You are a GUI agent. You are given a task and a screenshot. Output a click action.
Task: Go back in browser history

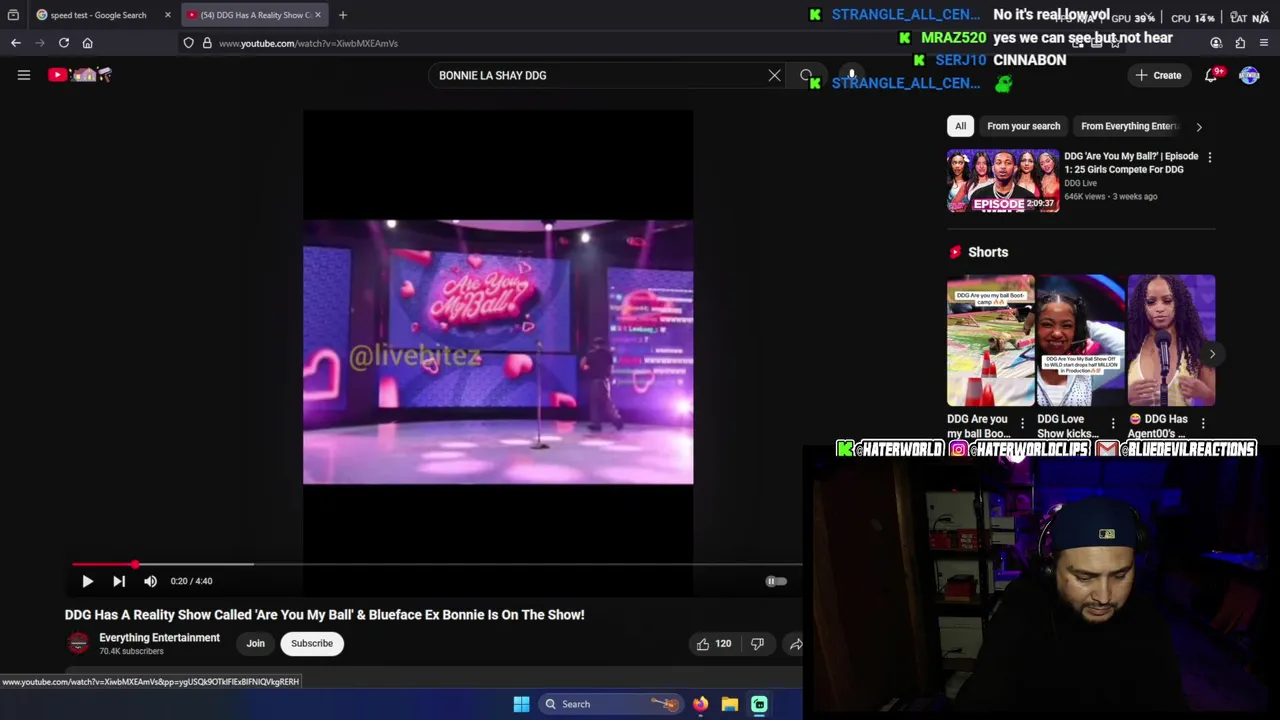[16, 43]
